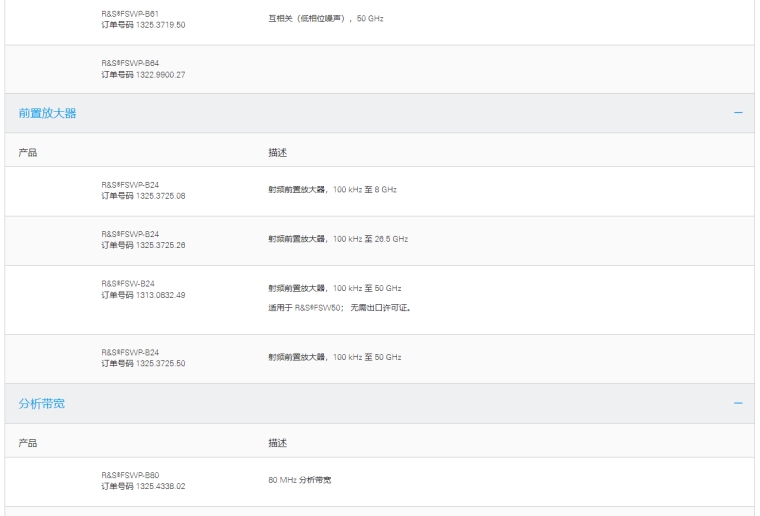Click the 分析带宽 section heading
Viewport: 760px width, 516px height.
point(42,403)
